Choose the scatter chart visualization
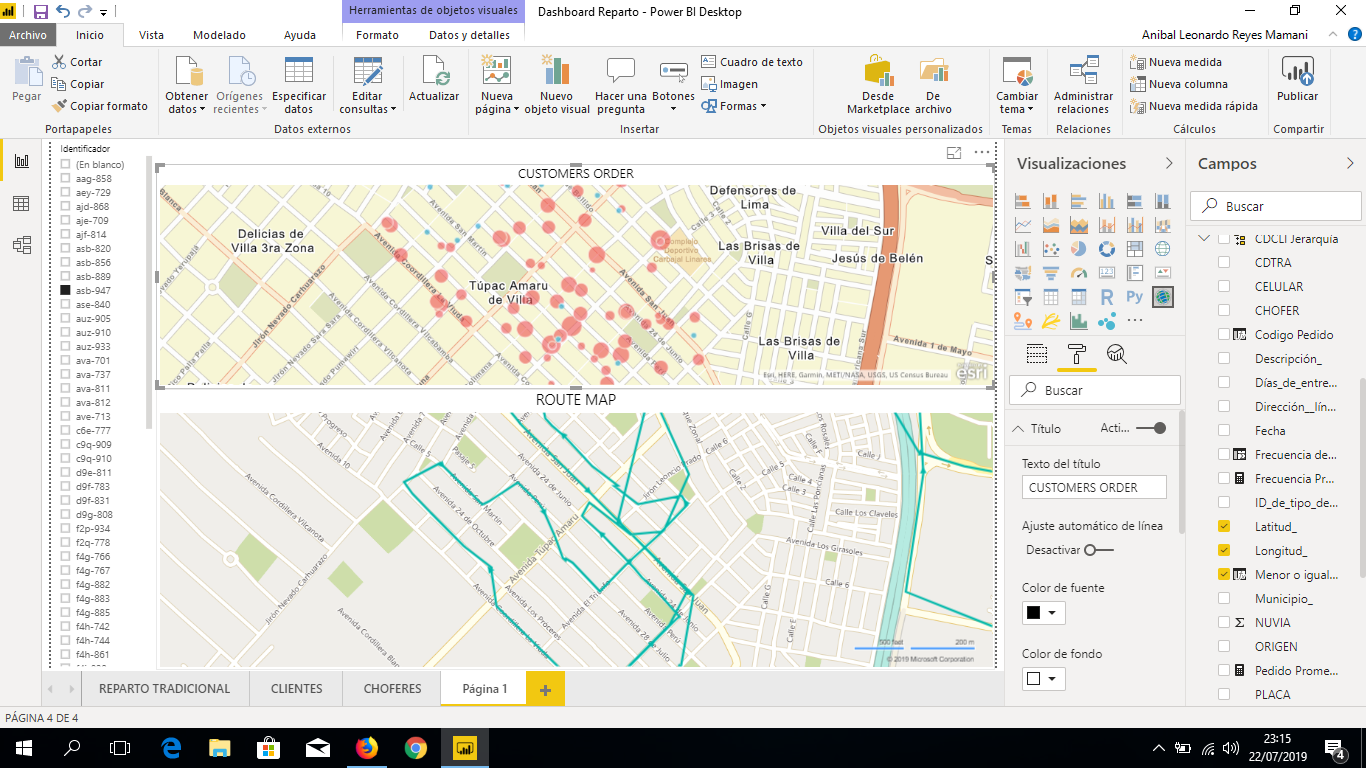This screenshot has height=768, width=1366. [x=1050, y=249]
